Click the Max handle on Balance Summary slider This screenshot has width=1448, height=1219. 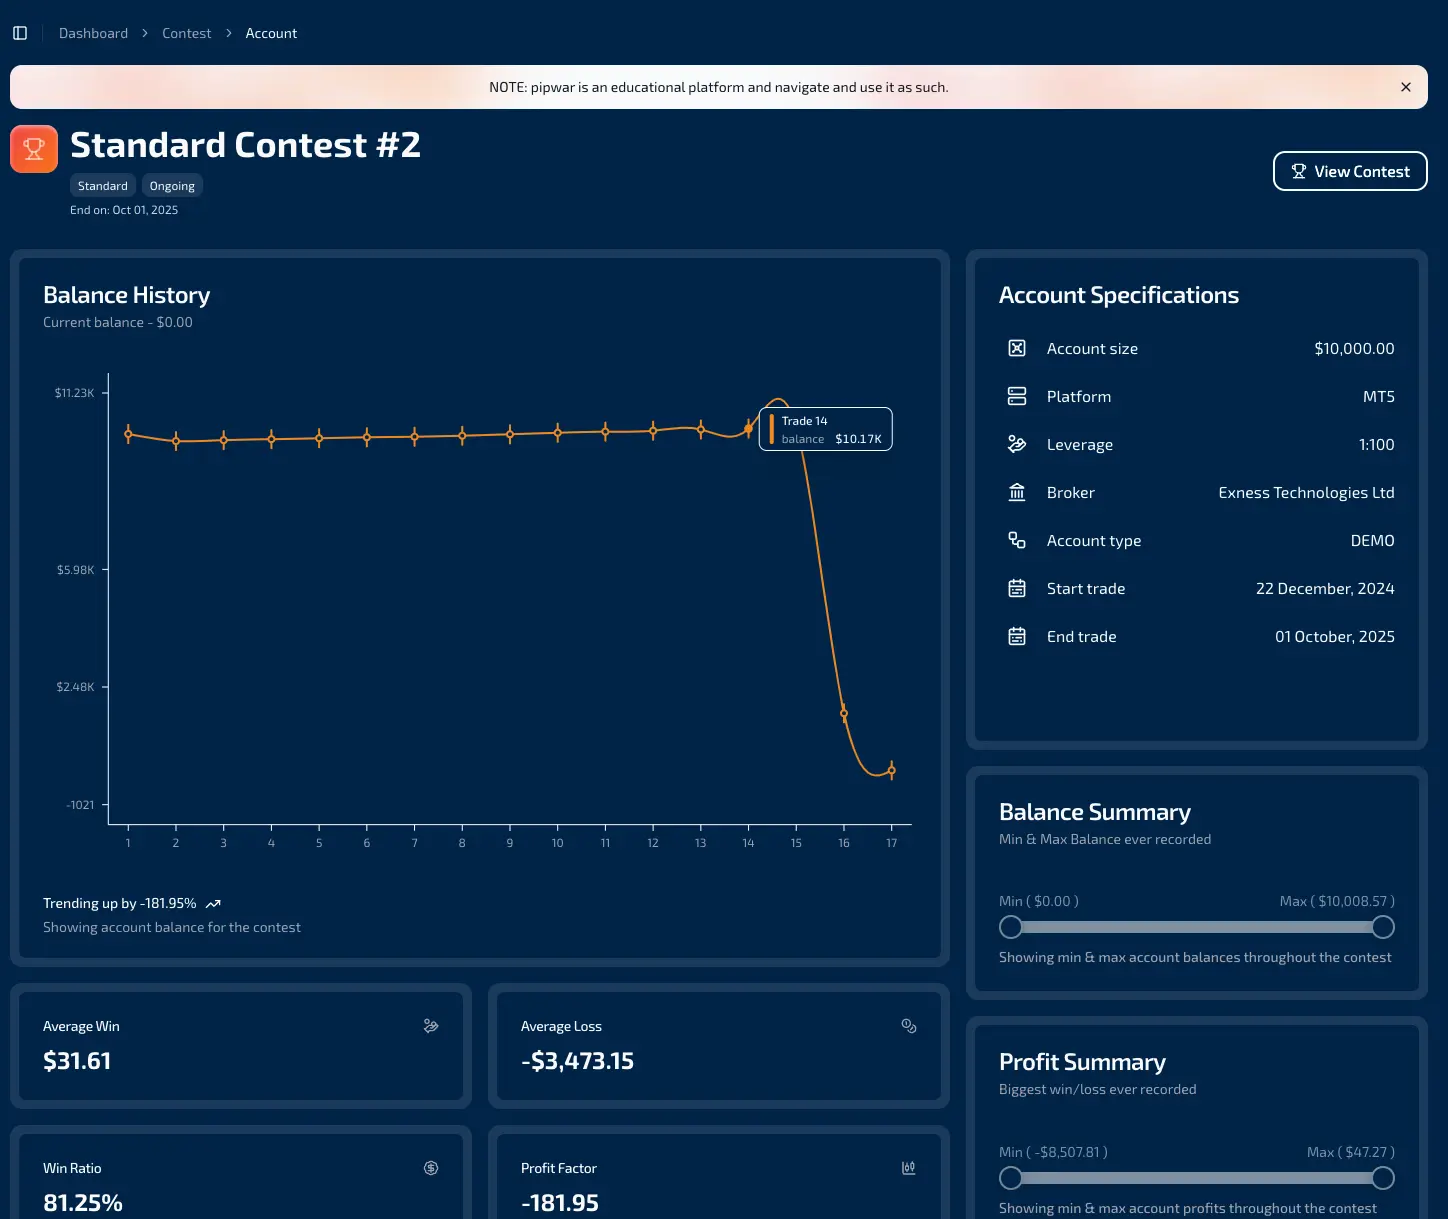pos(1383,927)
